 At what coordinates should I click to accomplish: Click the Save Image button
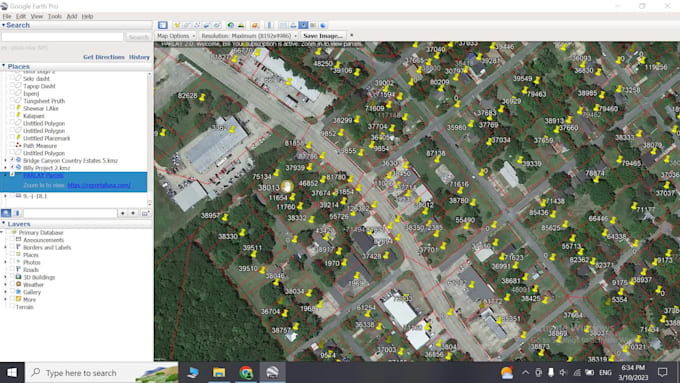pos(323,36)
